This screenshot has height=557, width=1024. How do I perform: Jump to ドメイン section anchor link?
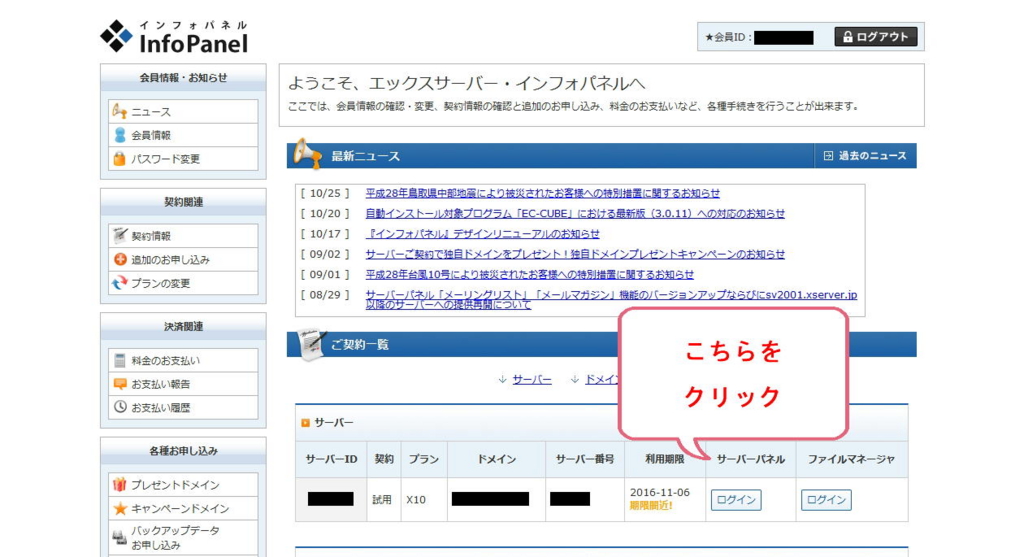pos(601,379)
